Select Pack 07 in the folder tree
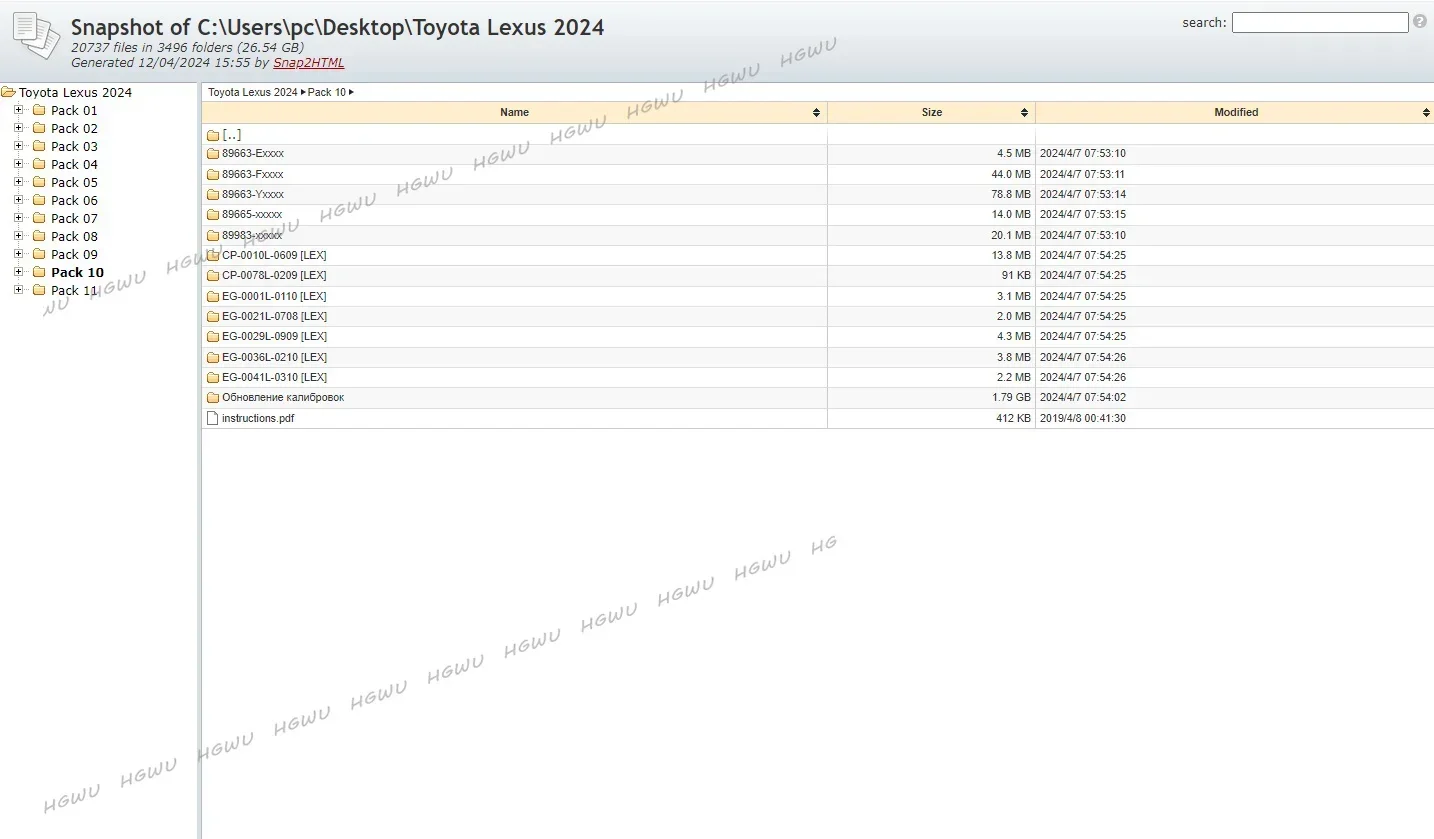This screenshot has width=1434, height=839. (74, 218)
